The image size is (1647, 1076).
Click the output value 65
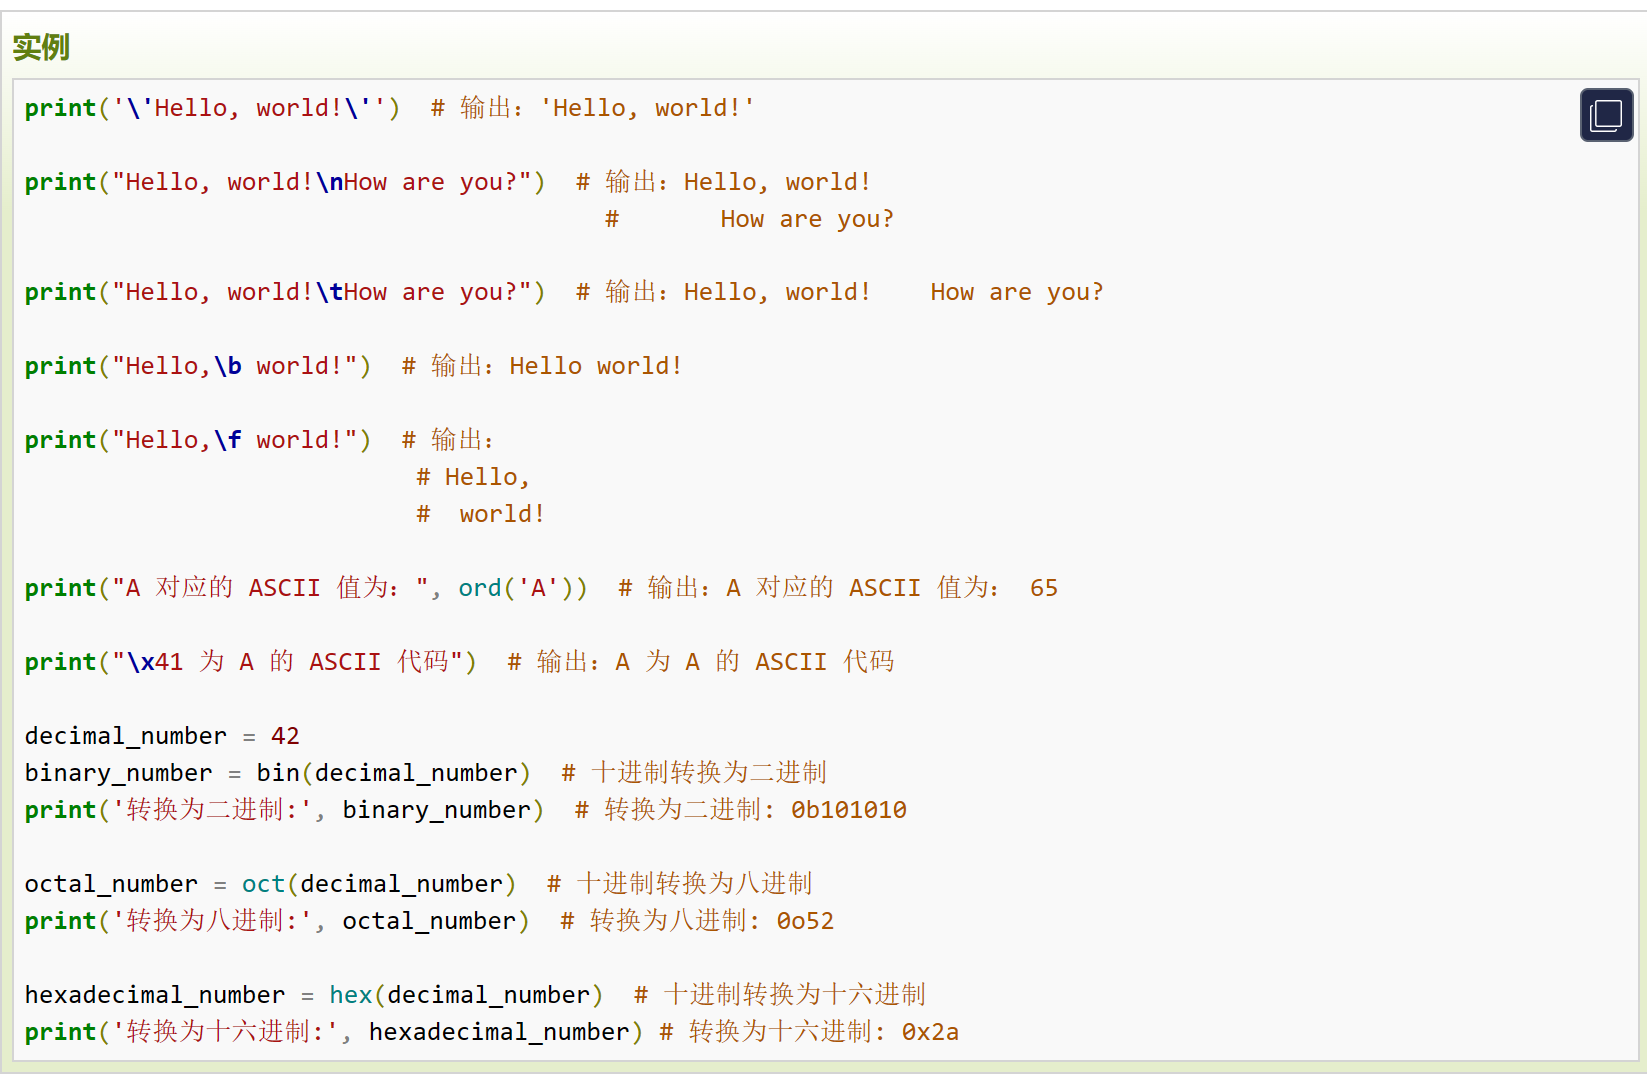[x=1044, y=588]
